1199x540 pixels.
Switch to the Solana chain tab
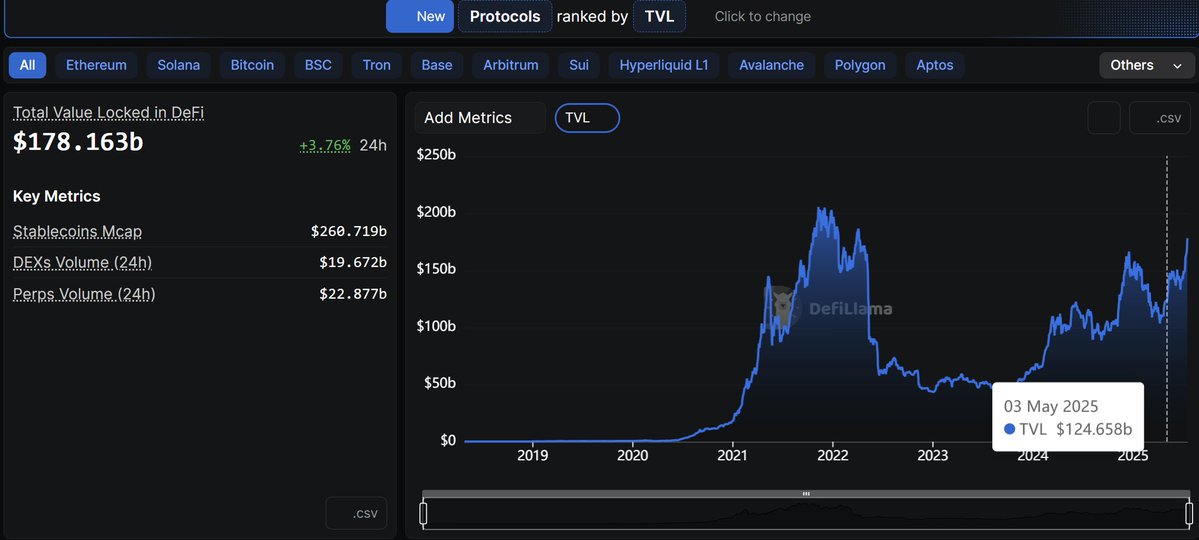coord(179,65)
